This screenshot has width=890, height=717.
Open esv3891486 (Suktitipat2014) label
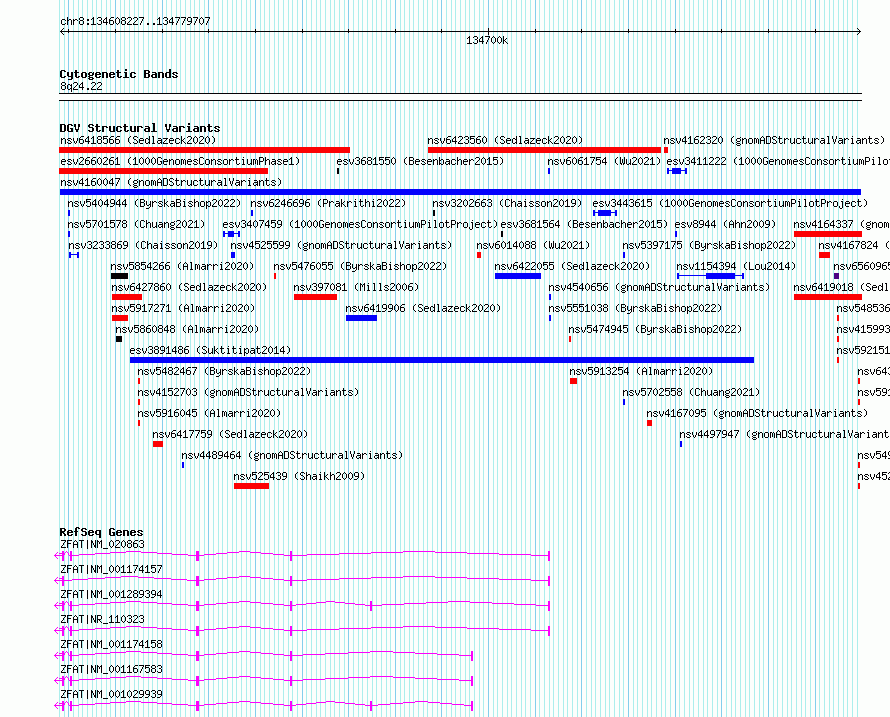point(210,350)
